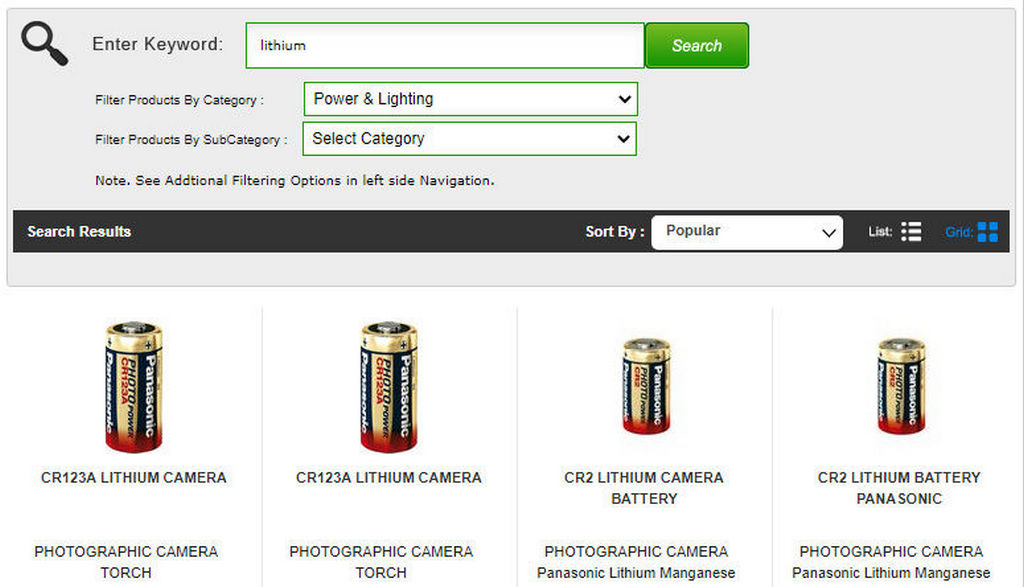This screenshot has width=1024, height=587.
Task: Click second PHOTOGRAPHIC CAMERA TORCH description
Action: [381, 562]
